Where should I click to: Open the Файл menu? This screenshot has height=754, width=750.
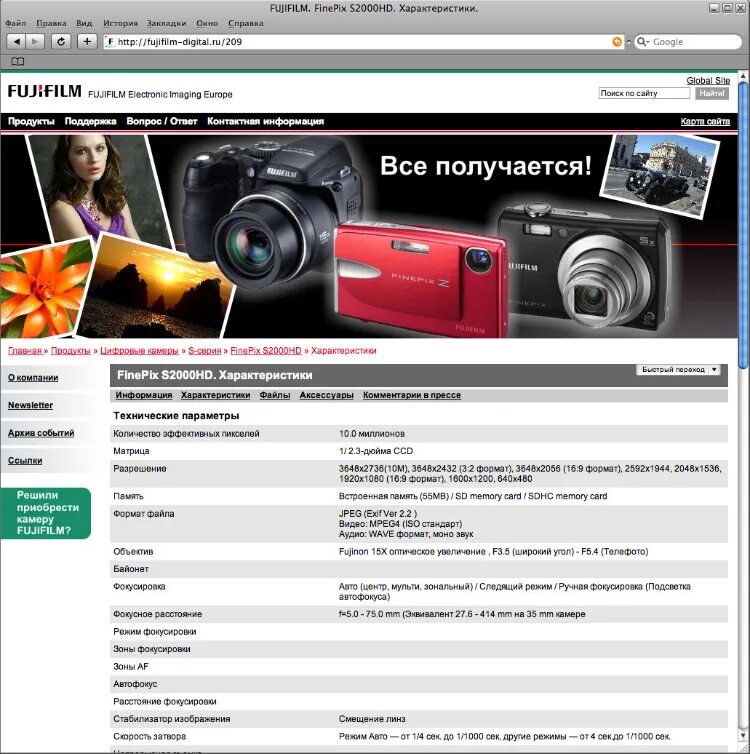pos(15,23)
